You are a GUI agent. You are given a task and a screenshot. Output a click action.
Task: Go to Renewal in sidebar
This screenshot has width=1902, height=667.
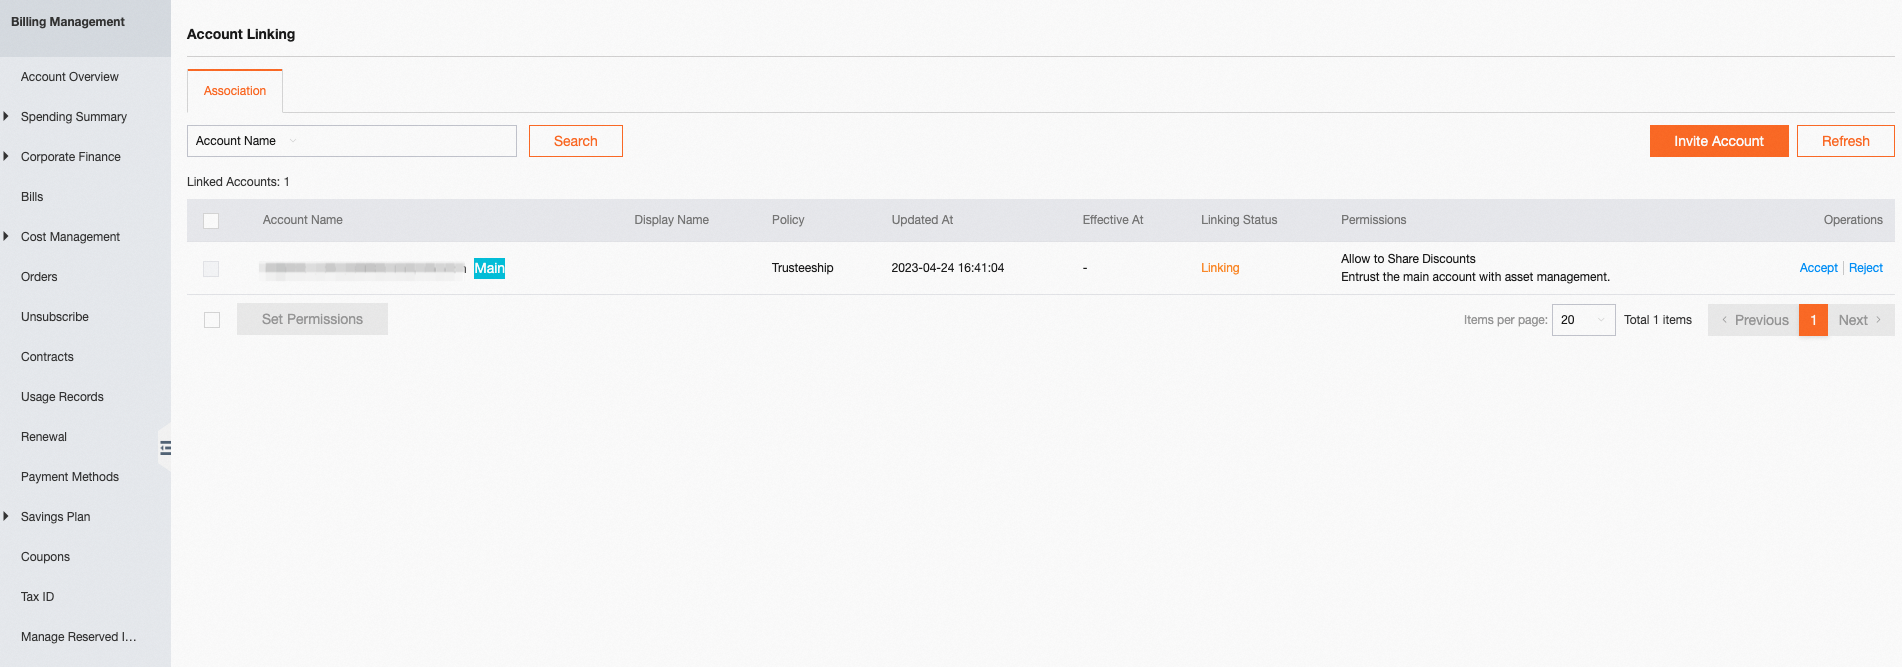point(44,437)
